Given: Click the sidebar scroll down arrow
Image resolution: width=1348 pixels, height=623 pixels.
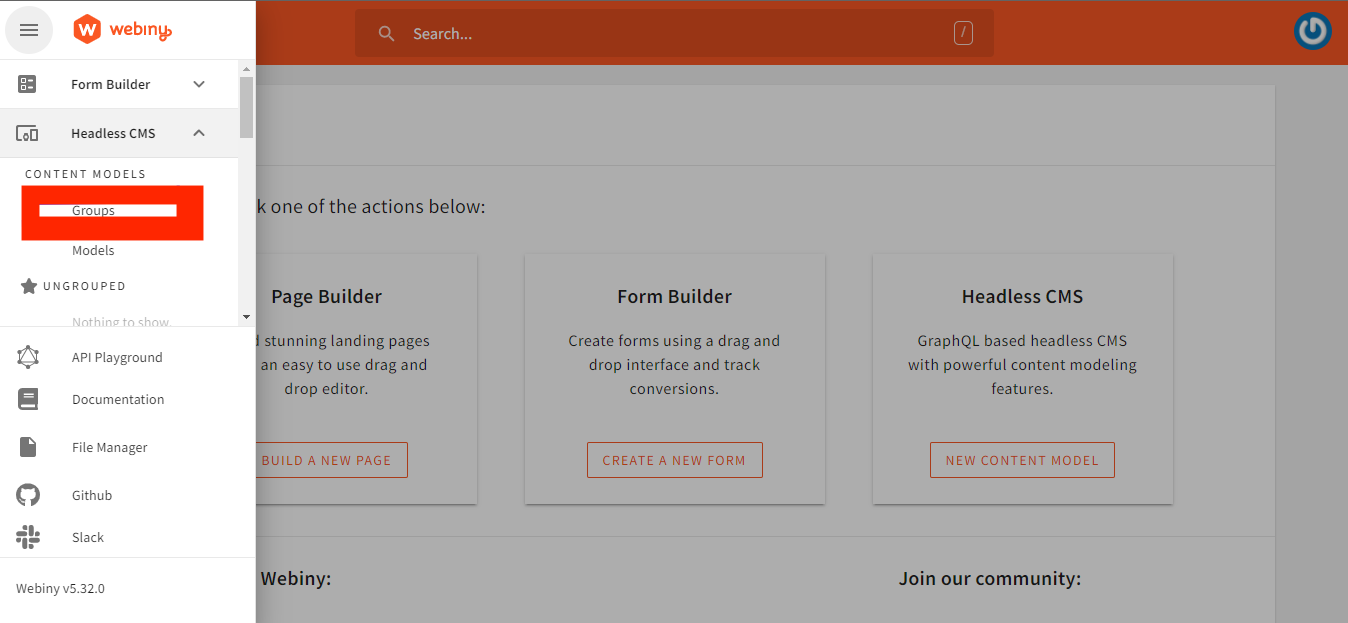Looking at the screenshot, I should 247,317.
